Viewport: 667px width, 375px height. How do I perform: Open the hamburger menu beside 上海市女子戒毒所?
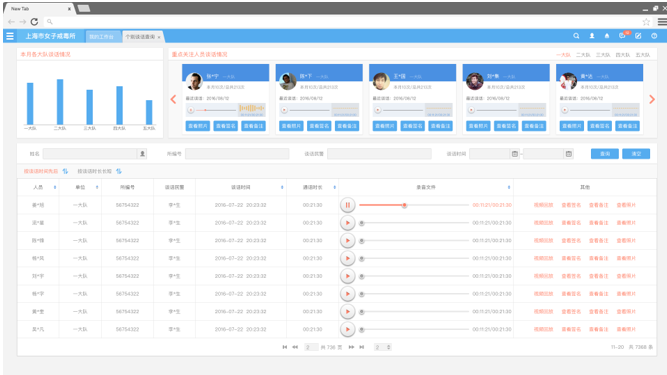9,36
